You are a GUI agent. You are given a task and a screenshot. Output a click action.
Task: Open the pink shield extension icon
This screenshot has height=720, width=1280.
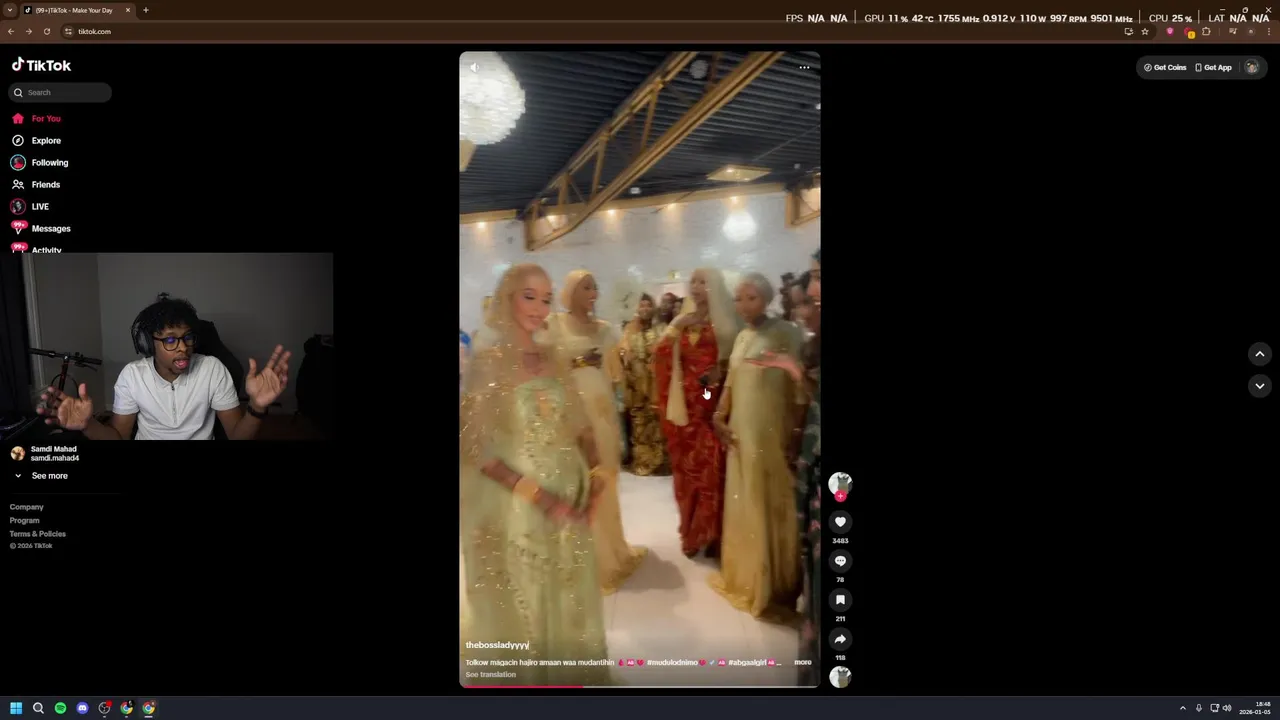[x=1170, y=32]
